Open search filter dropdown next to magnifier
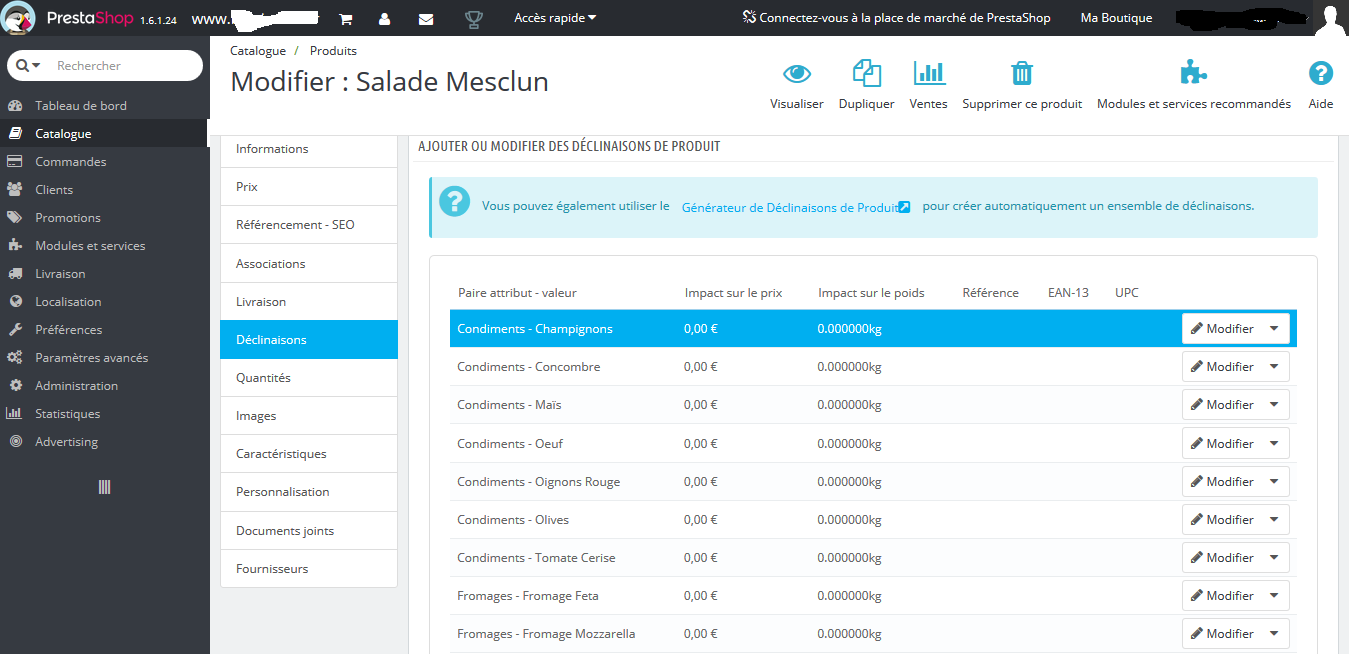 tap(29, 66)
